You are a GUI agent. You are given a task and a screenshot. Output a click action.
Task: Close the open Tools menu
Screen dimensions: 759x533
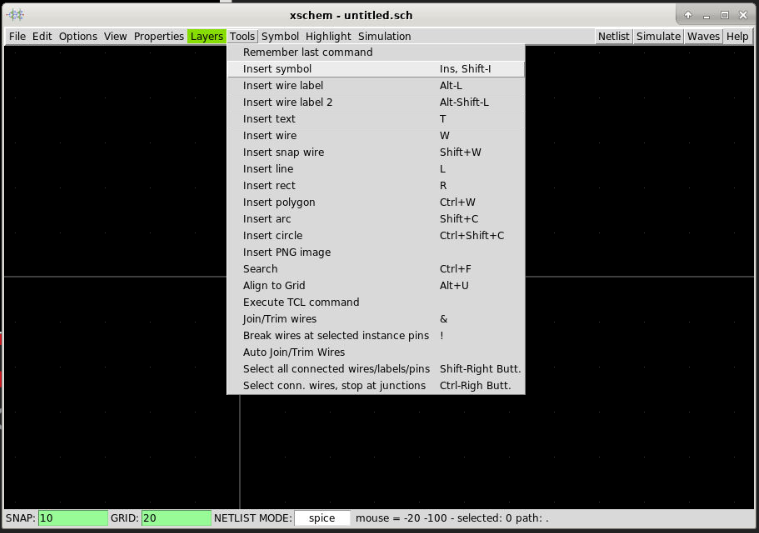point(242,36)
